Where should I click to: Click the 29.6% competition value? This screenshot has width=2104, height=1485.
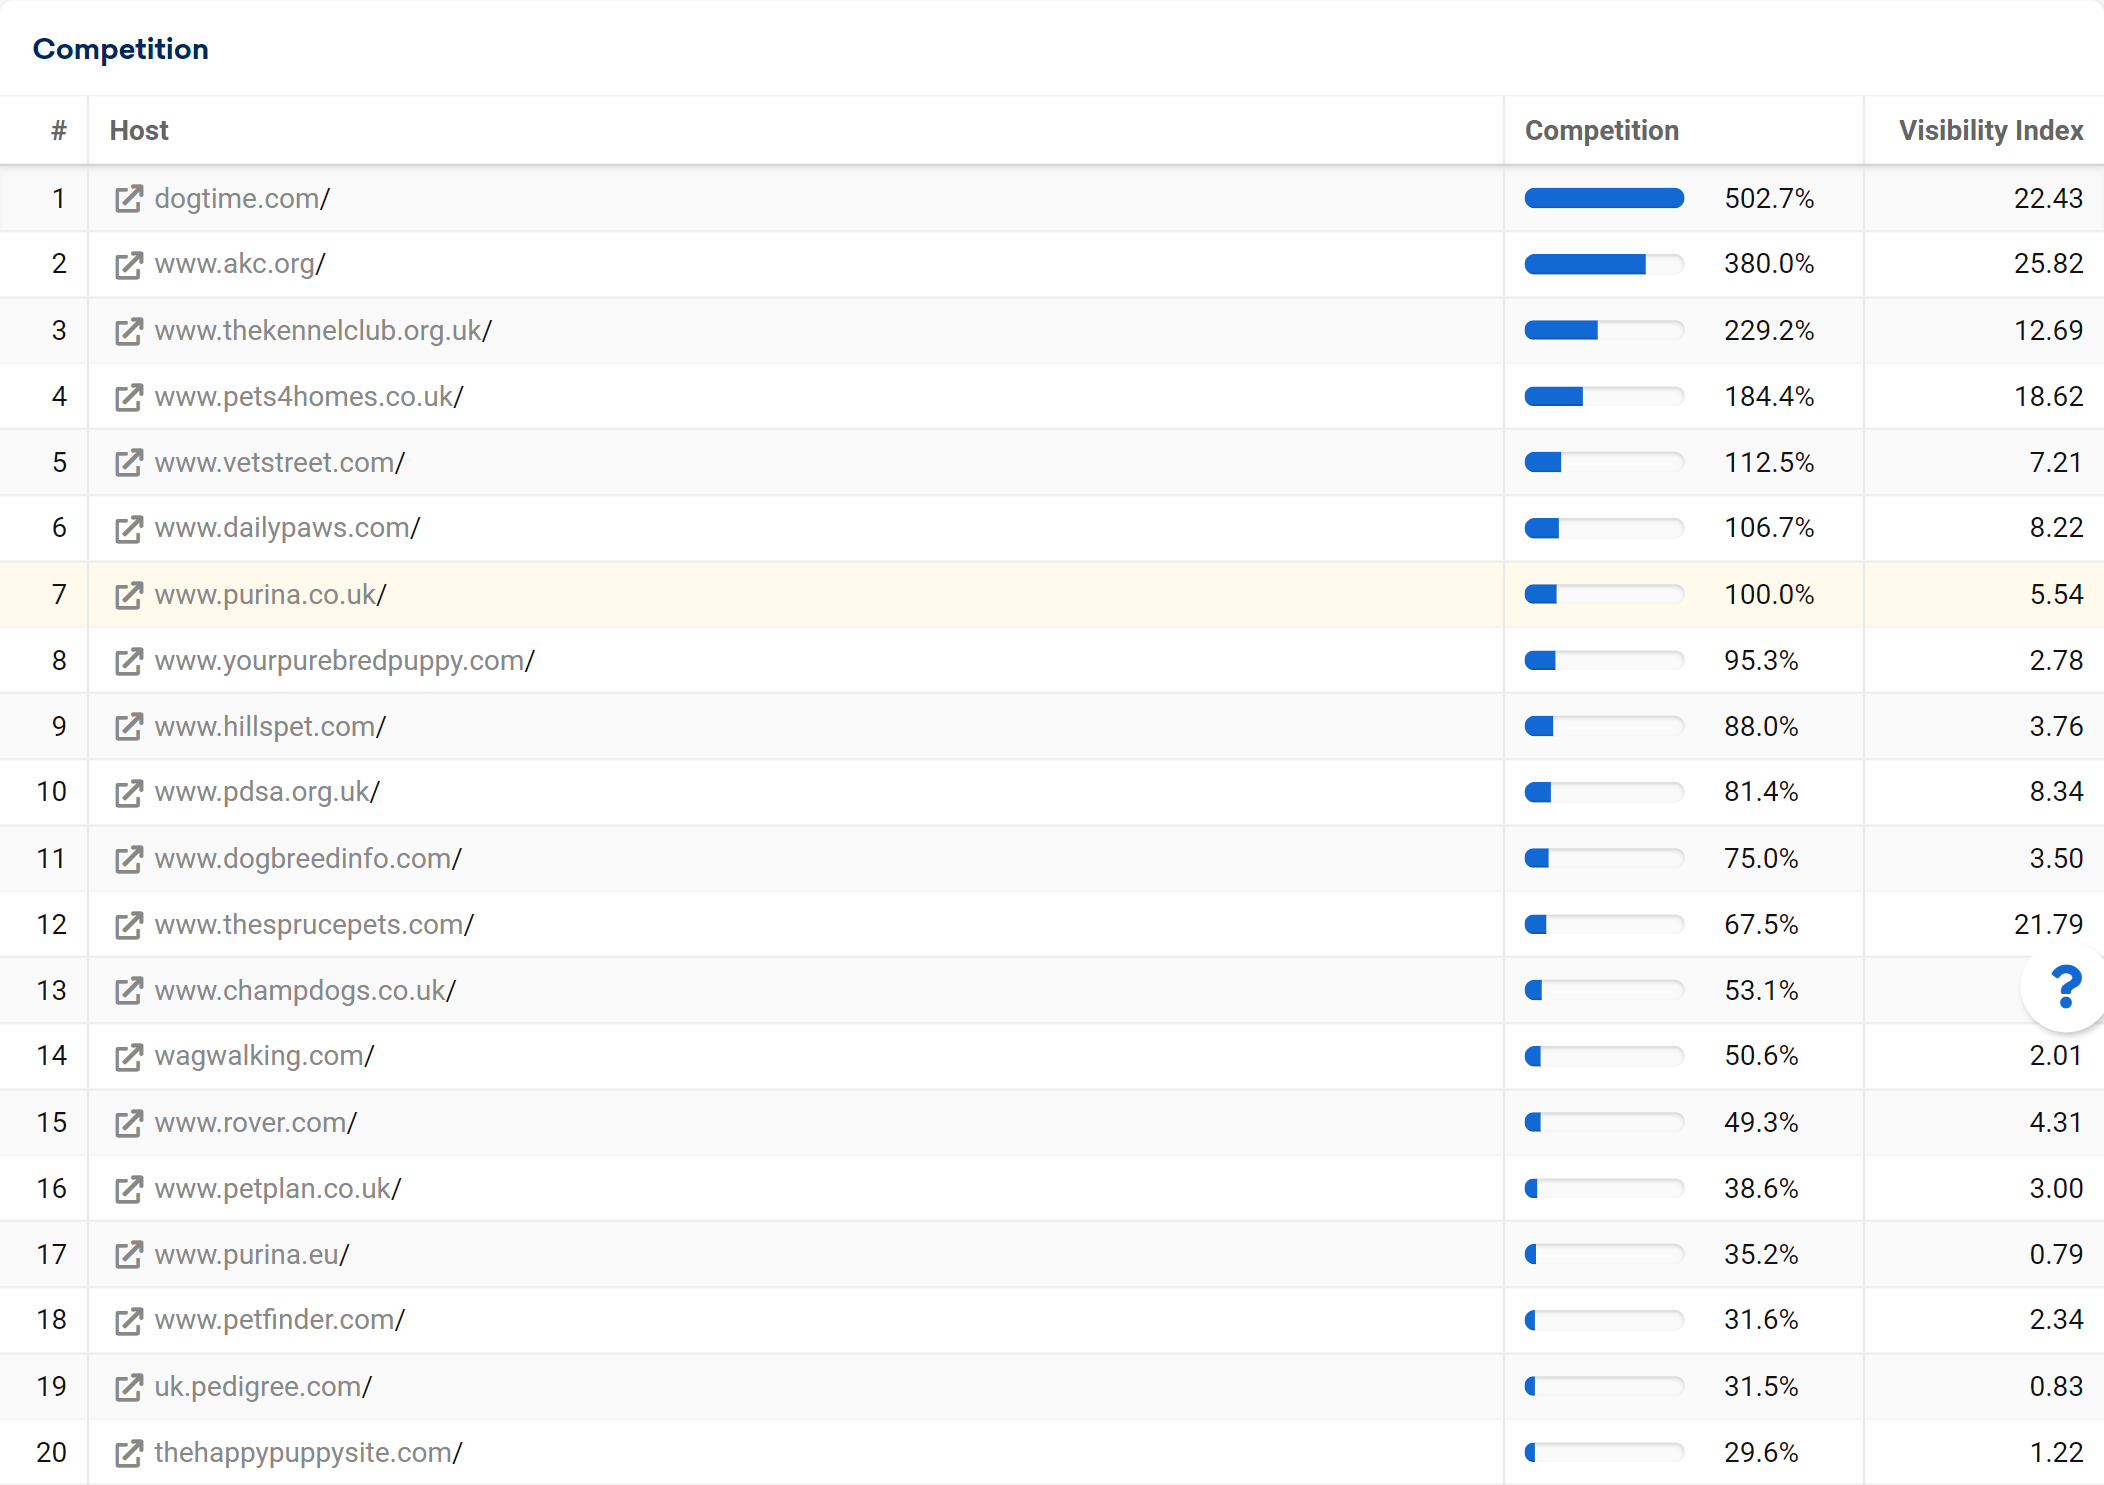(1761, 1452)
